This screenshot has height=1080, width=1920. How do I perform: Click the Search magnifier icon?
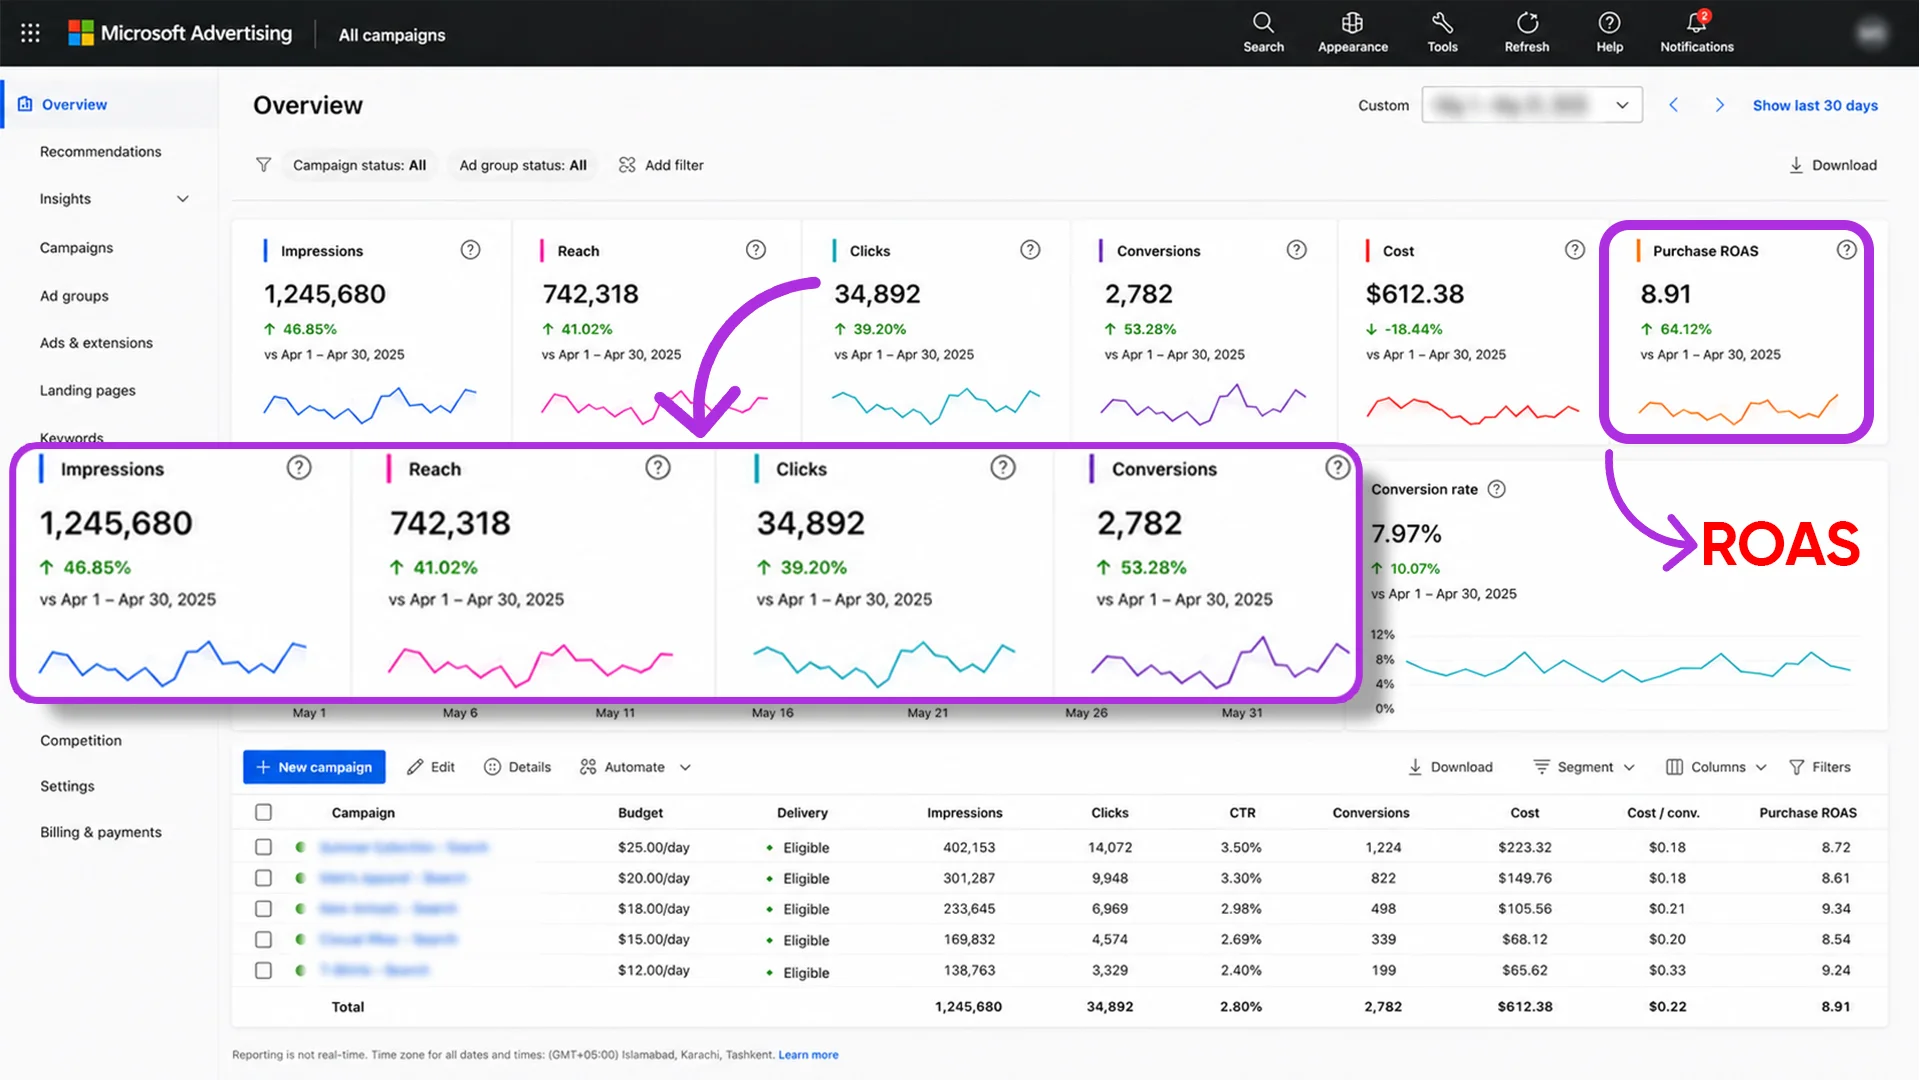(x=1263, y=22)
